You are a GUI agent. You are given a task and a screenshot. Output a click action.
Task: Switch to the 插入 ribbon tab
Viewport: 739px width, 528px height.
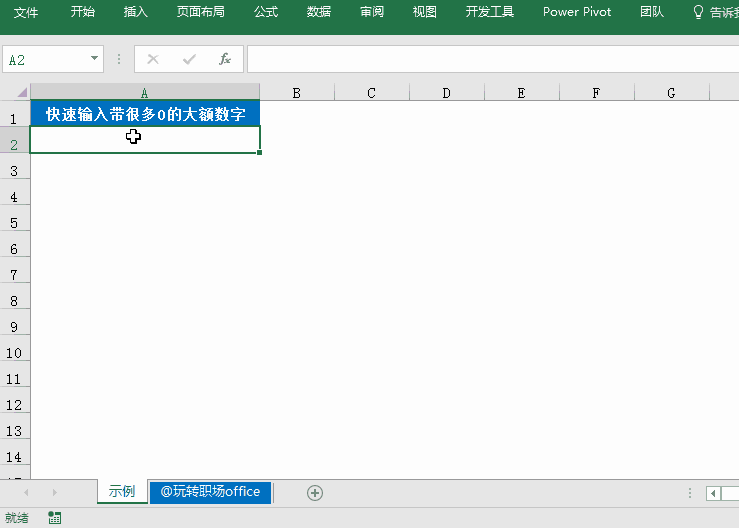tap(135, 12)
